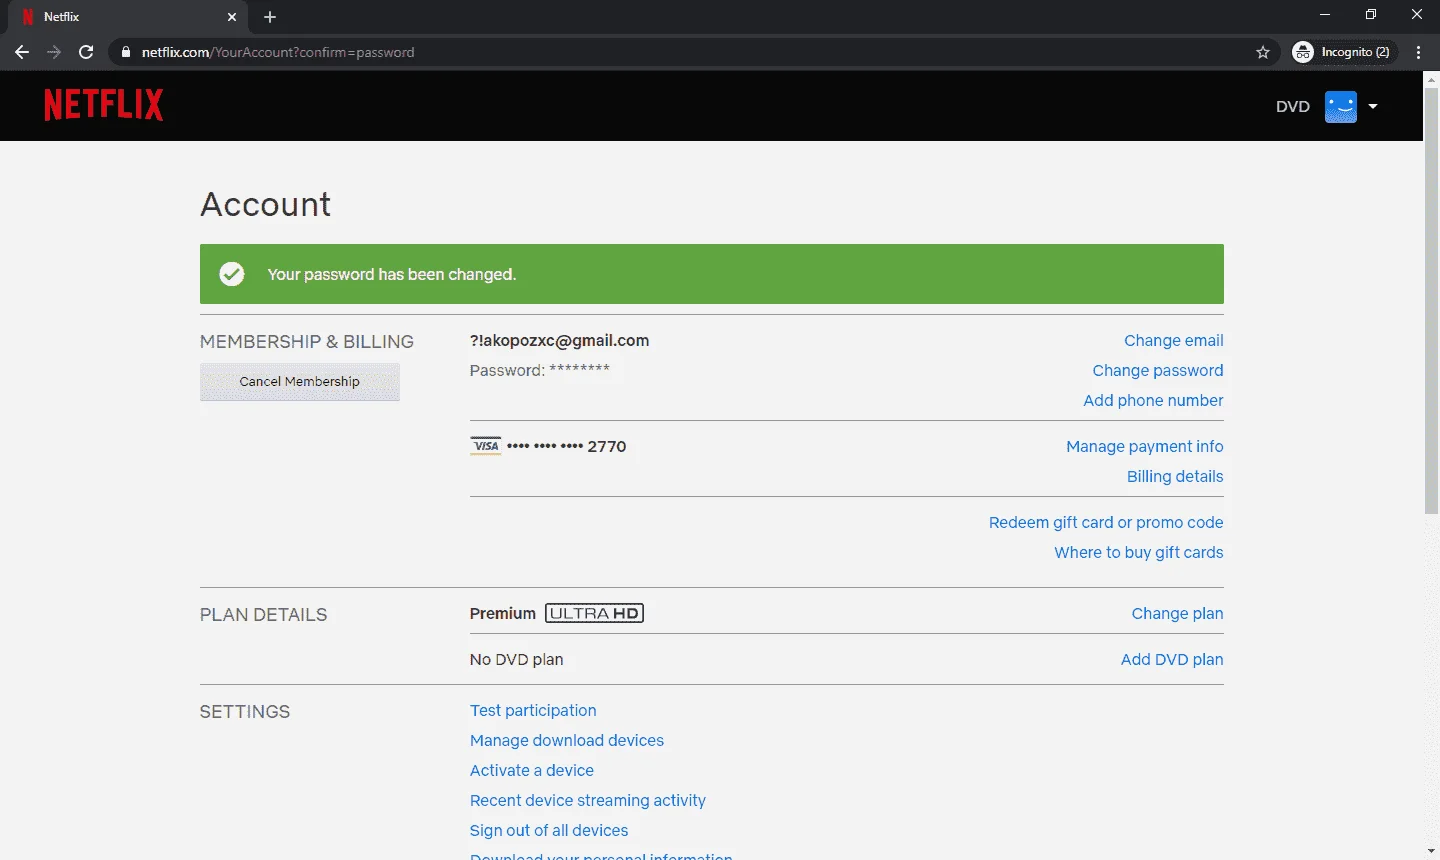This screenshot has height=860, width=1440.
Task: Click the Ultra HD badge
Action: (594, 613)
